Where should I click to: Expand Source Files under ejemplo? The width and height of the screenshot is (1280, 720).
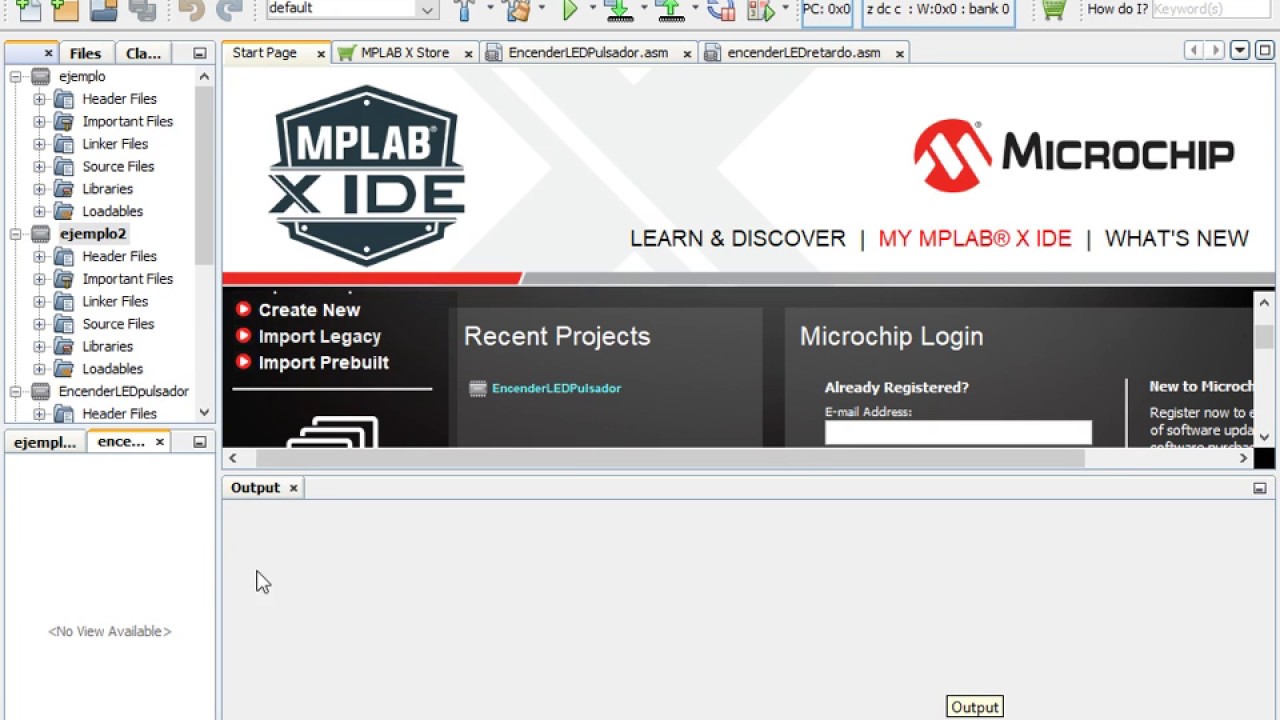(x=40, y=166)
